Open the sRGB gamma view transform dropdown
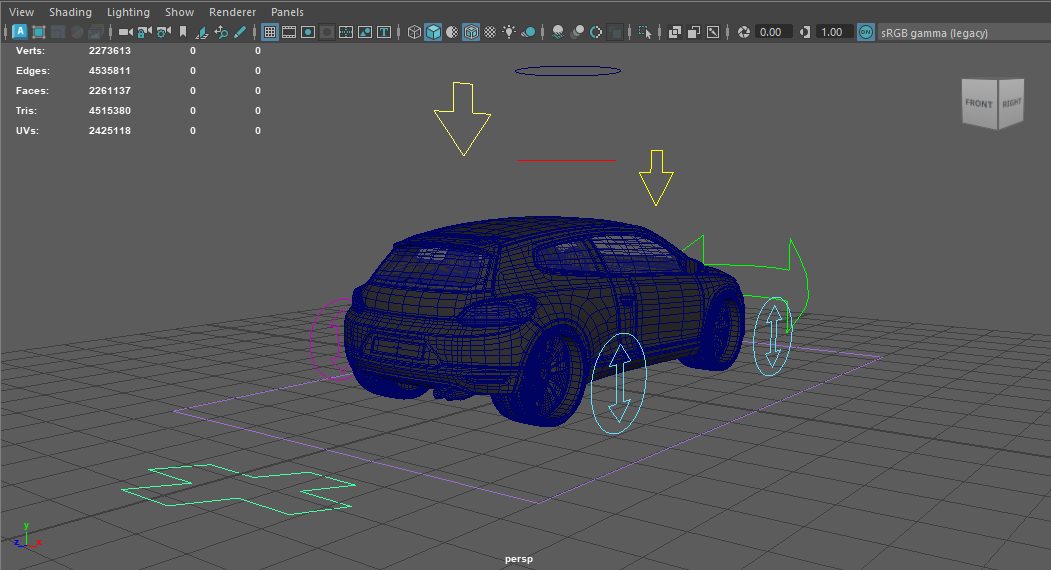Viewport: 1051px width, 570px height. 933,33
